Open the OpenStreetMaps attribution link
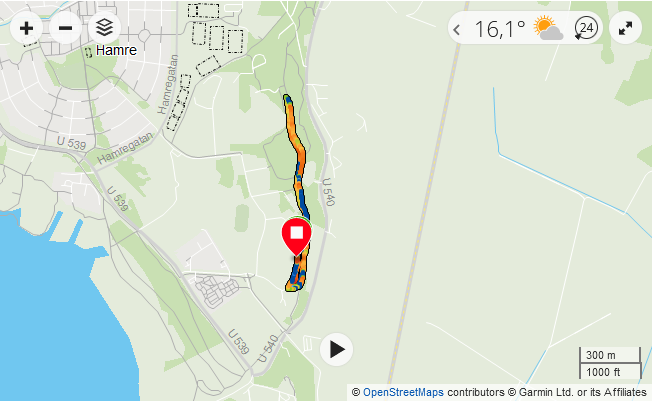653x402 pixels. click(x=403, y=392)
